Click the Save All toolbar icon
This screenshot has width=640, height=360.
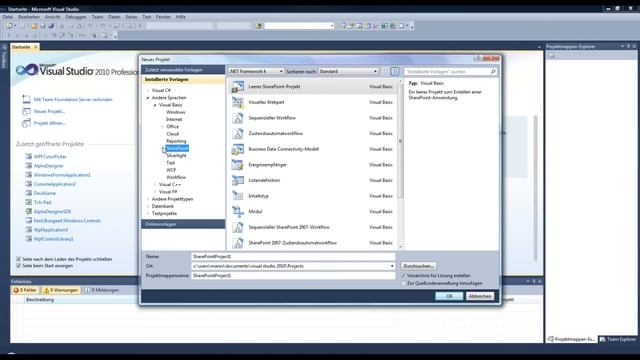tap(51, 26)
